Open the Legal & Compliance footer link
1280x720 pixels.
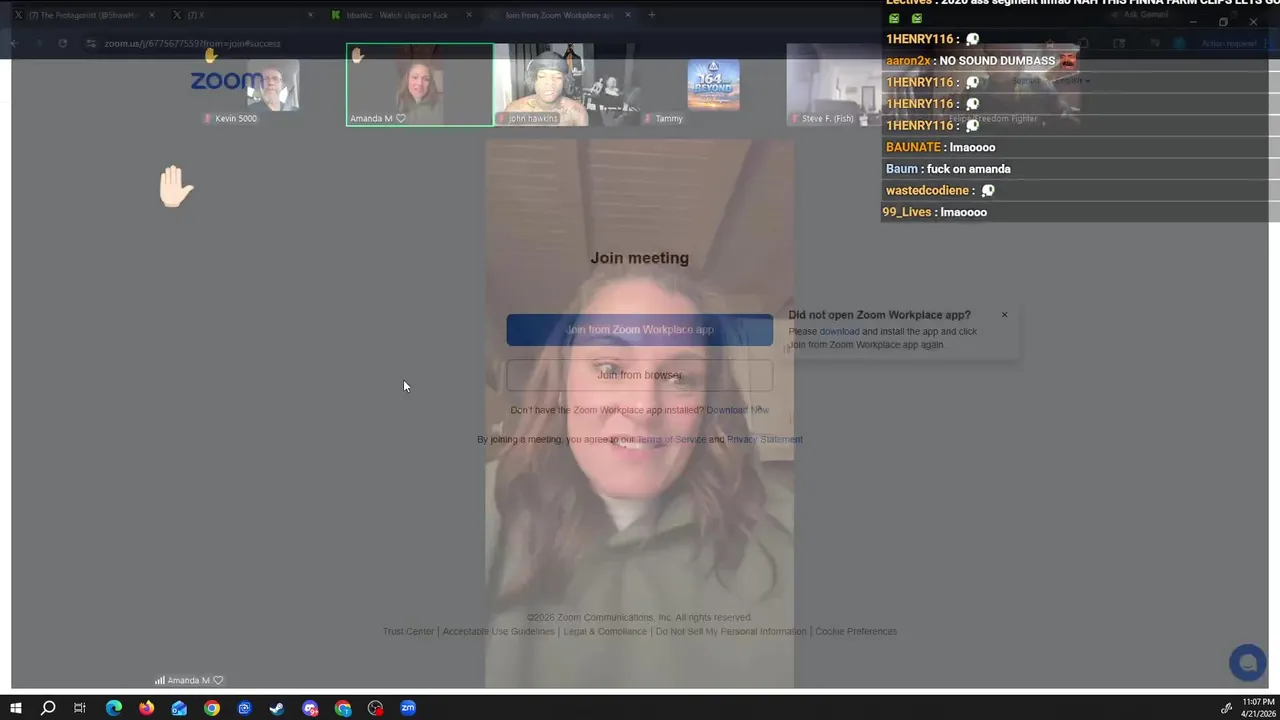605,631
